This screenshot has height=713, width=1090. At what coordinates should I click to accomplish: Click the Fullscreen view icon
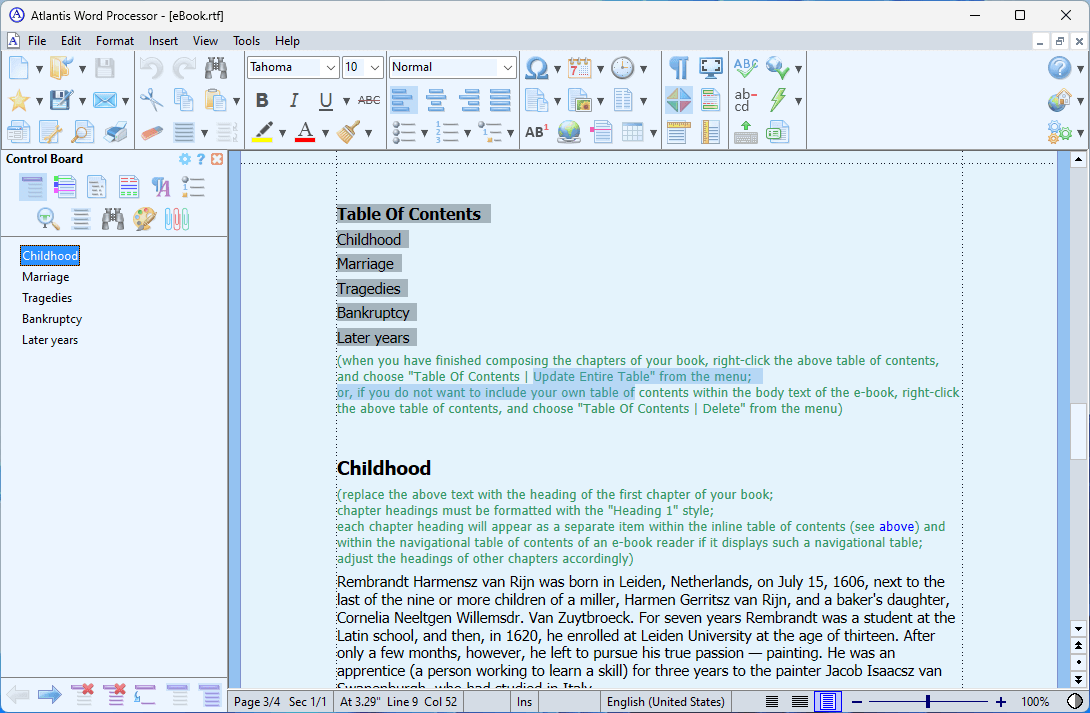pyautogui.click(x=711, y=68)
